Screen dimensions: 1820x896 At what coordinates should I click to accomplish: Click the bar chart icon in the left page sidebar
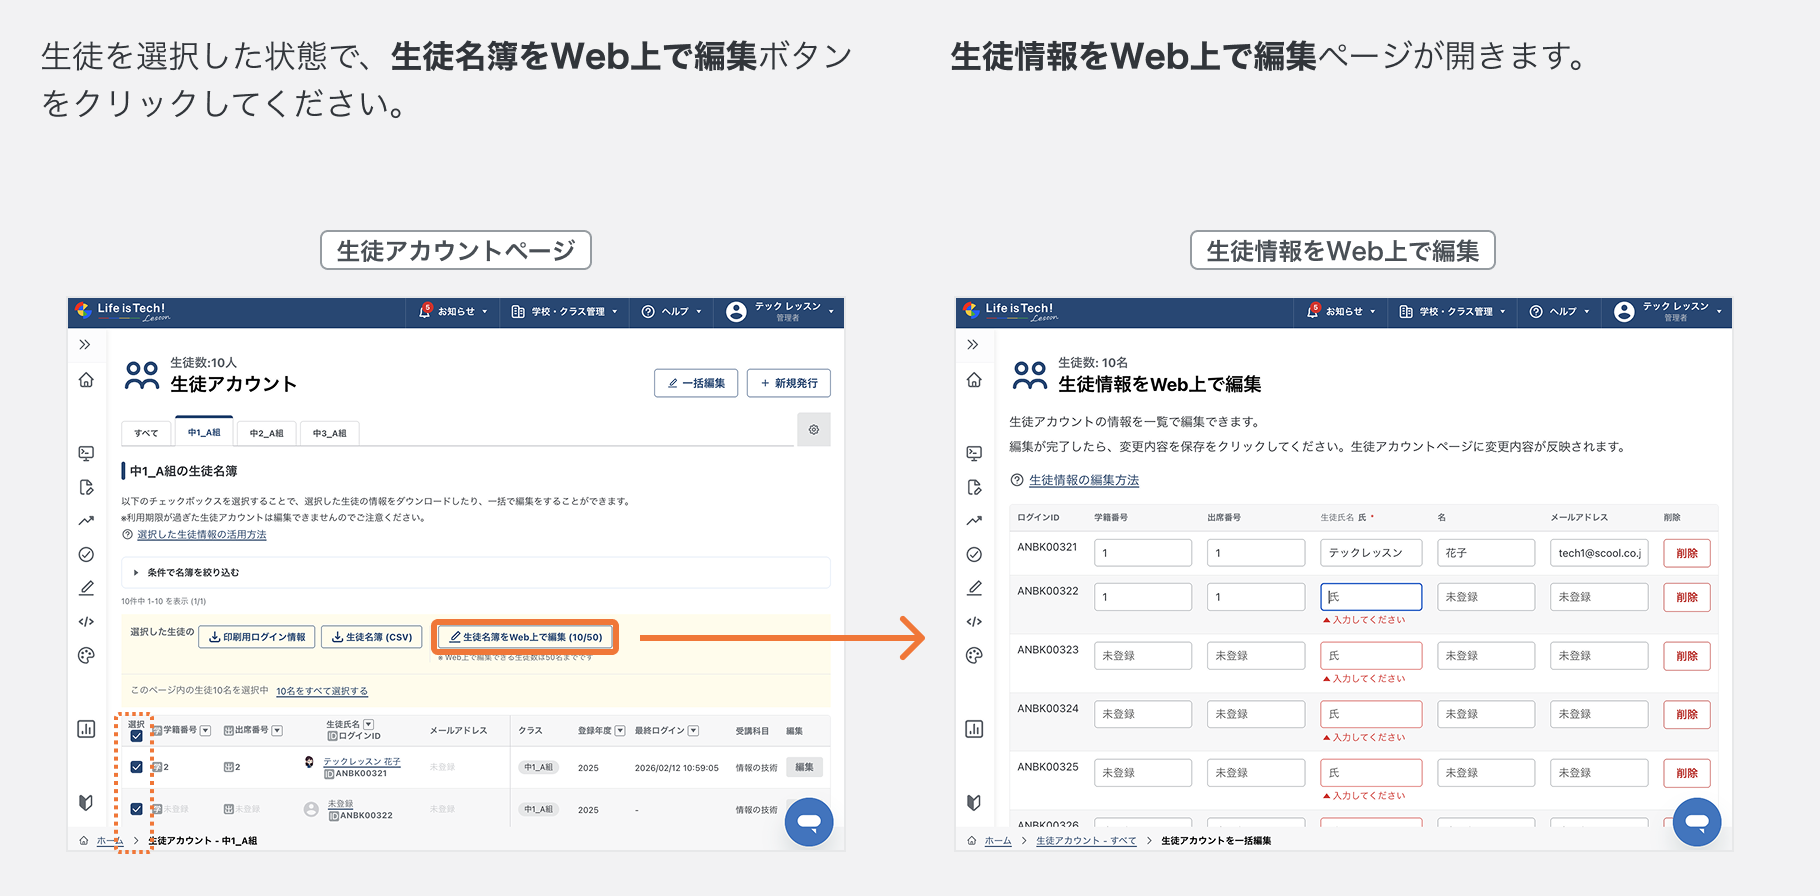point(86,729)
